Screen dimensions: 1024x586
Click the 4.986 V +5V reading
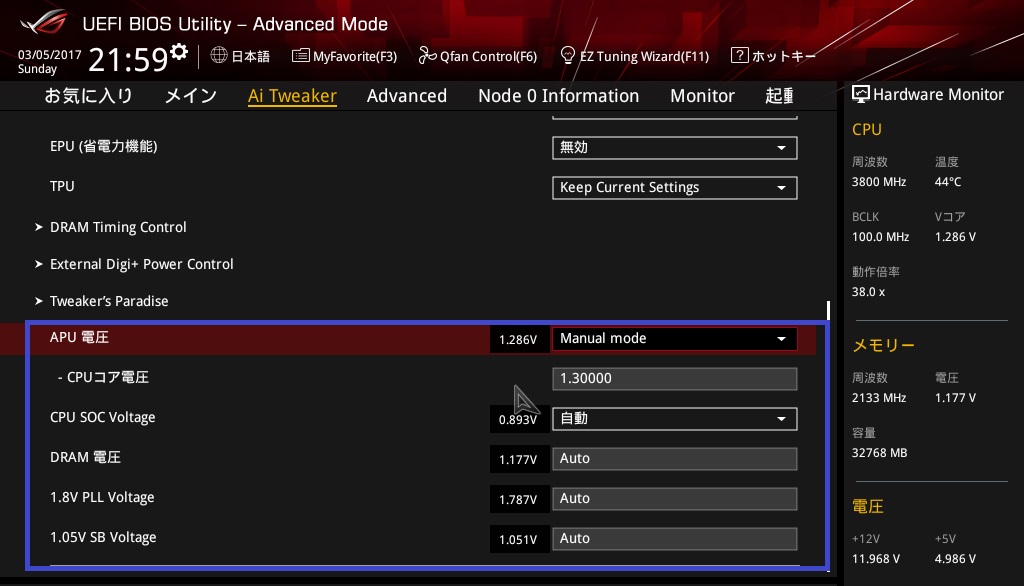955,559
